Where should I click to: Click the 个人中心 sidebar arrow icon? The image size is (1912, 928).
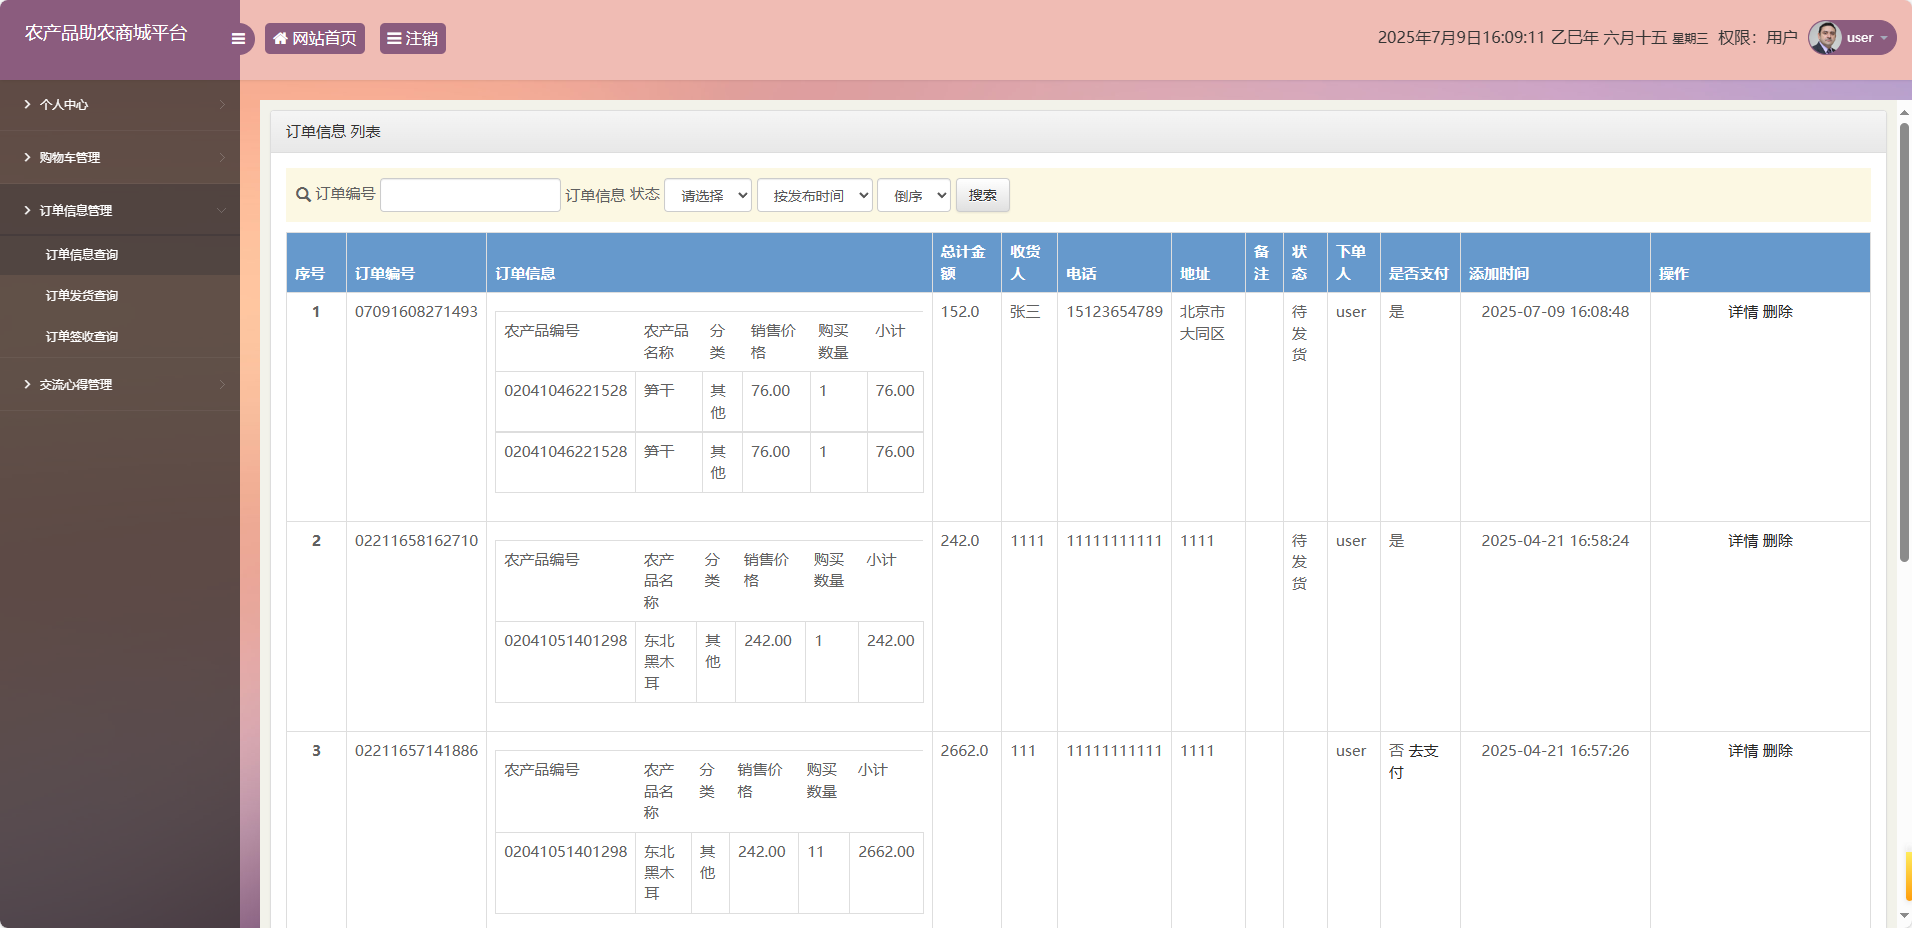221,104
